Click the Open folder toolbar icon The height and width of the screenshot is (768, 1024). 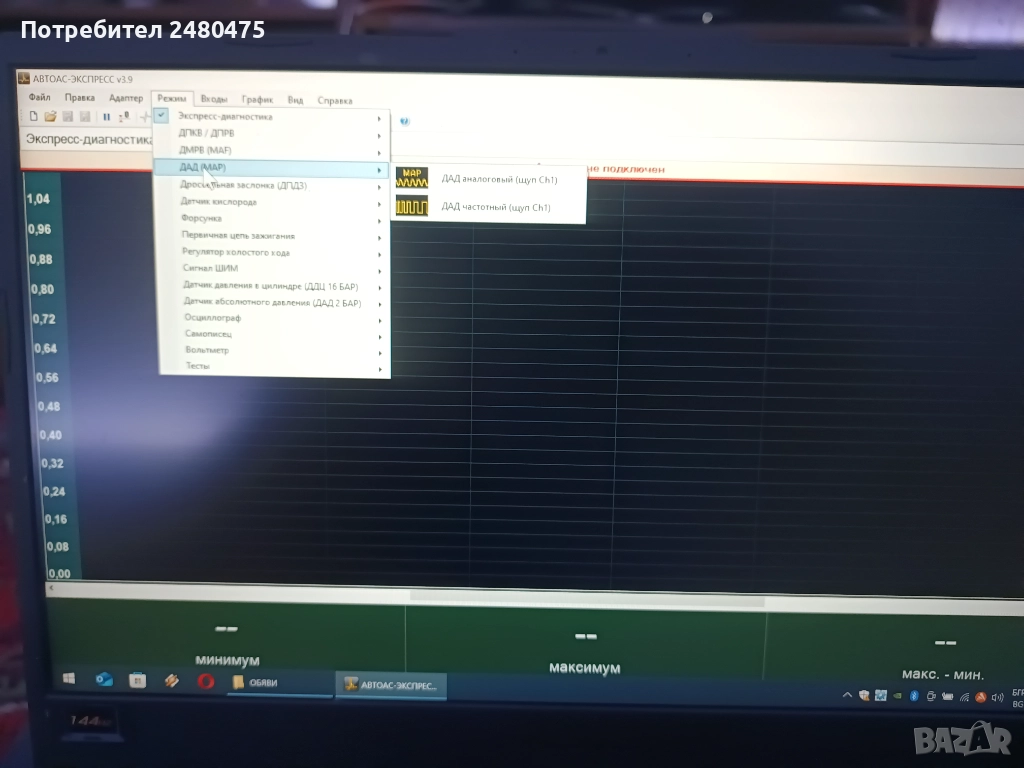click(x=50, y=117)
